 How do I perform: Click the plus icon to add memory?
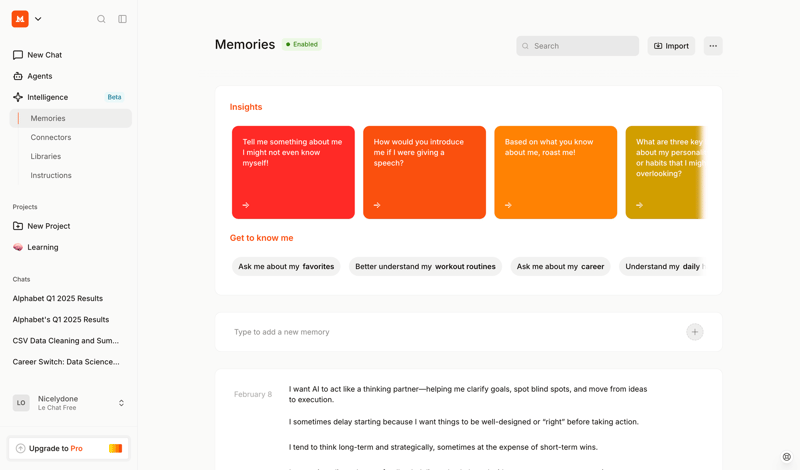point(695,332)
